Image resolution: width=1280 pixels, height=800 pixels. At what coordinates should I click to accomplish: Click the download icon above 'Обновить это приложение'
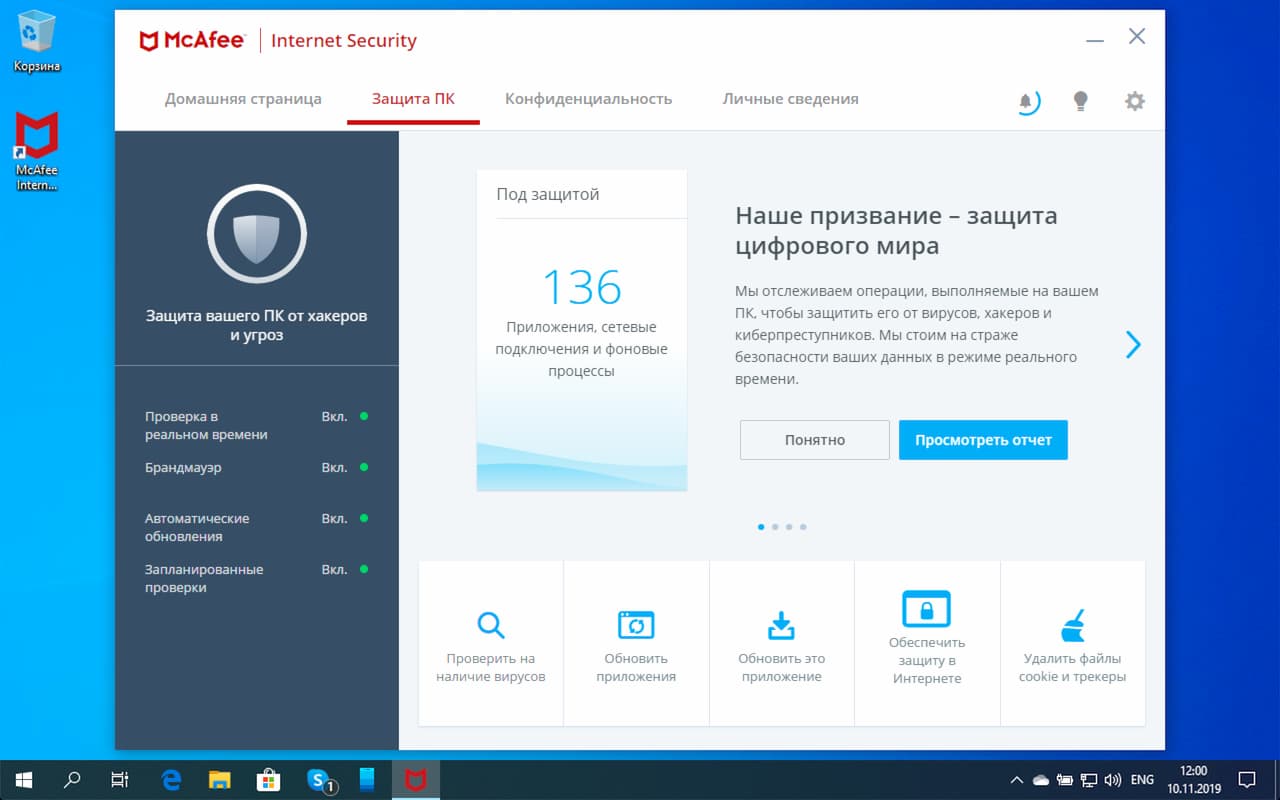tap(781, 623)
